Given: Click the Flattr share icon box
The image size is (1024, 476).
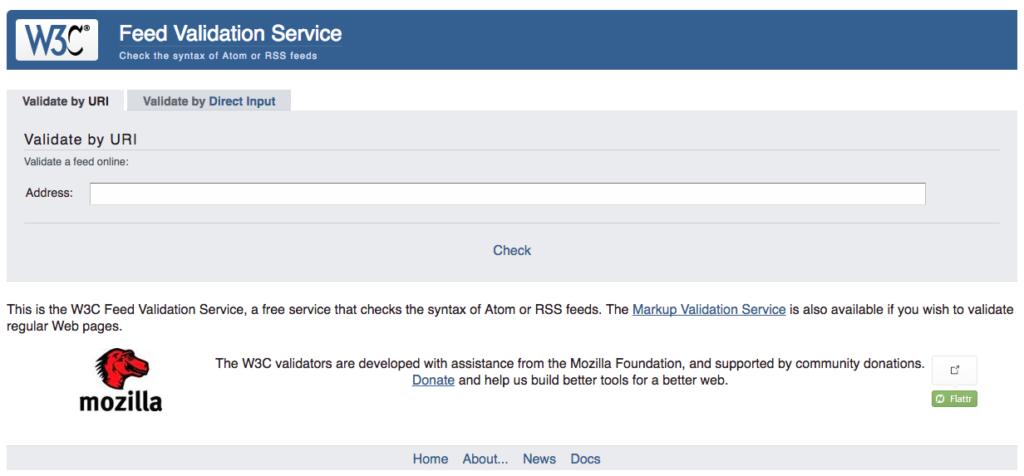Looking at the screenshot, I should (x=954, y=370).
